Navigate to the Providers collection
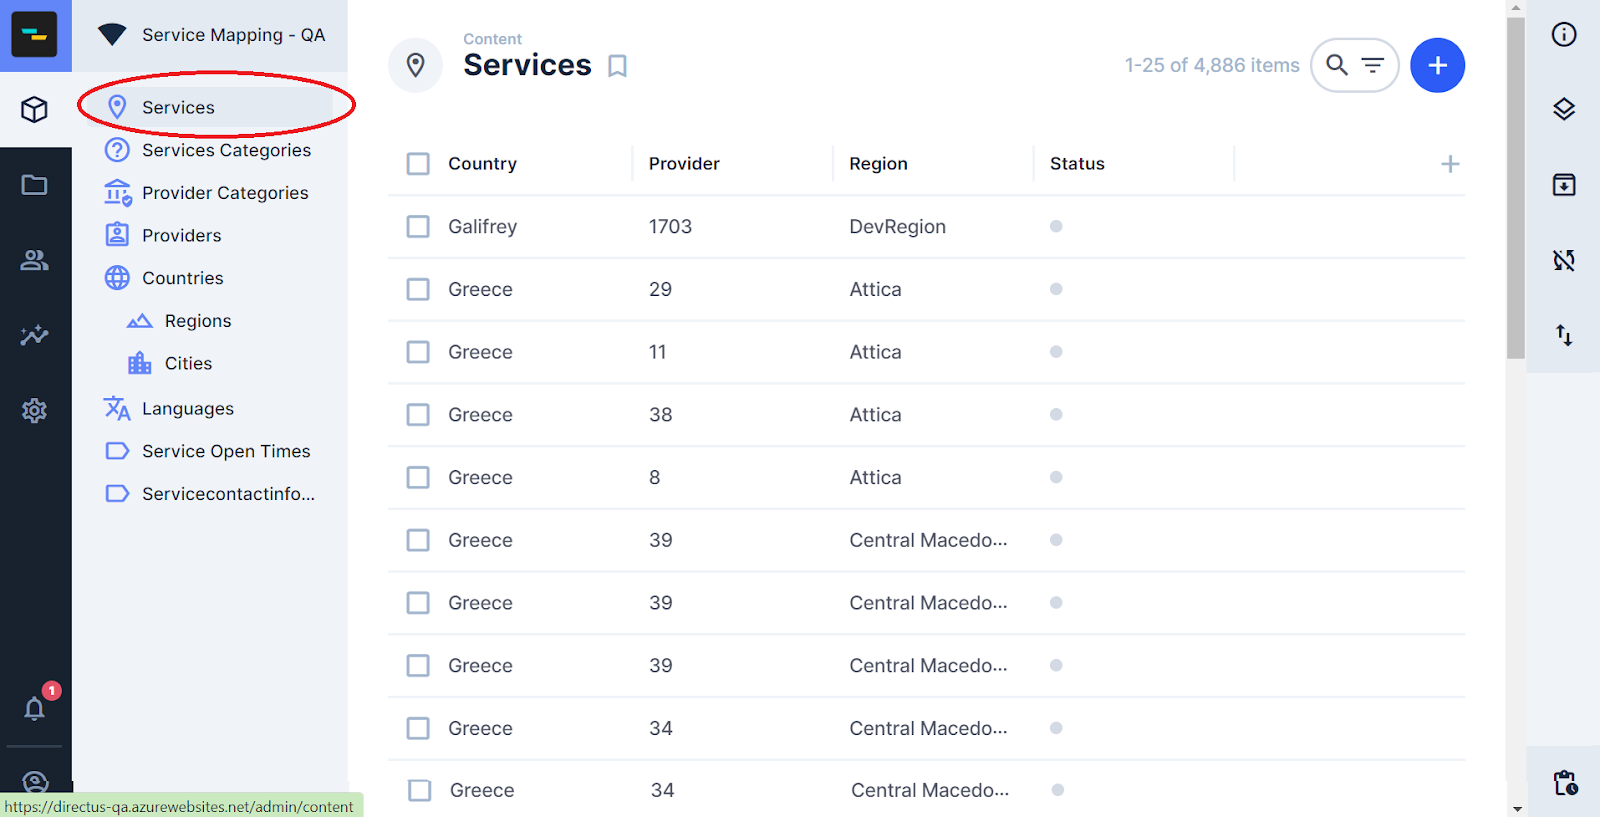The width and height of the screenshot is (1600, 817). coord(181,235)
